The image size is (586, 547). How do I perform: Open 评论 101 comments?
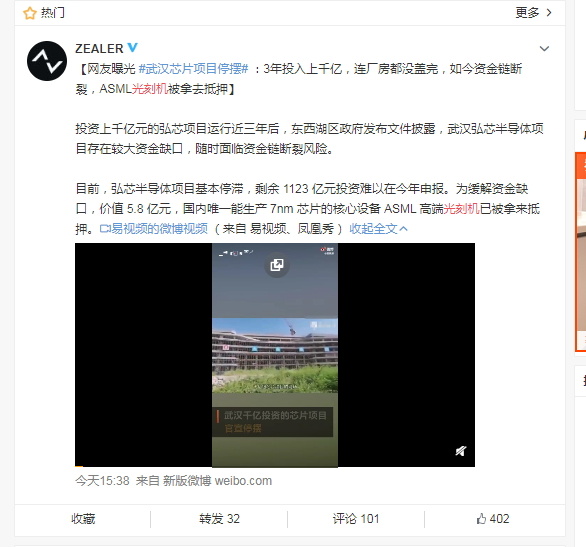[x=356, y=519]
